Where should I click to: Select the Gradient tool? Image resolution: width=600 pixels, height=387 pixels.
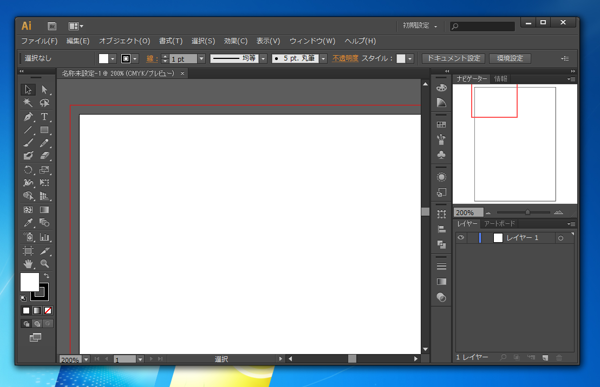(44, 210)
